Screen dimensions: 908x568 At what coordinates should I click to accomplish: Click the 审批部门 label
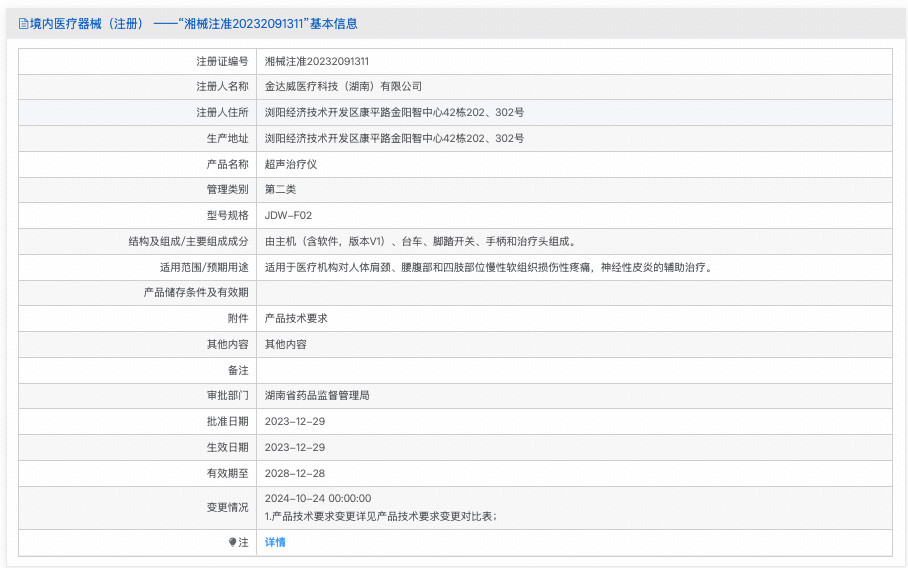(228, 395)
